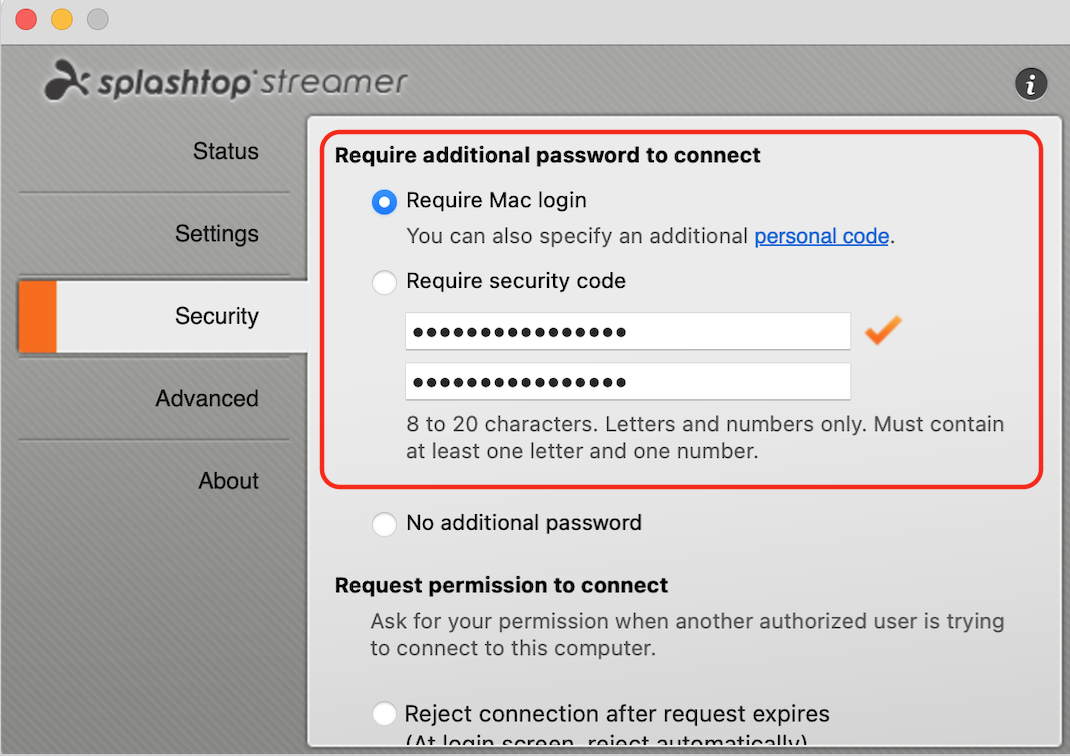
Task: Click the info icon in the top-right corner
Action: click(1031, 84)
